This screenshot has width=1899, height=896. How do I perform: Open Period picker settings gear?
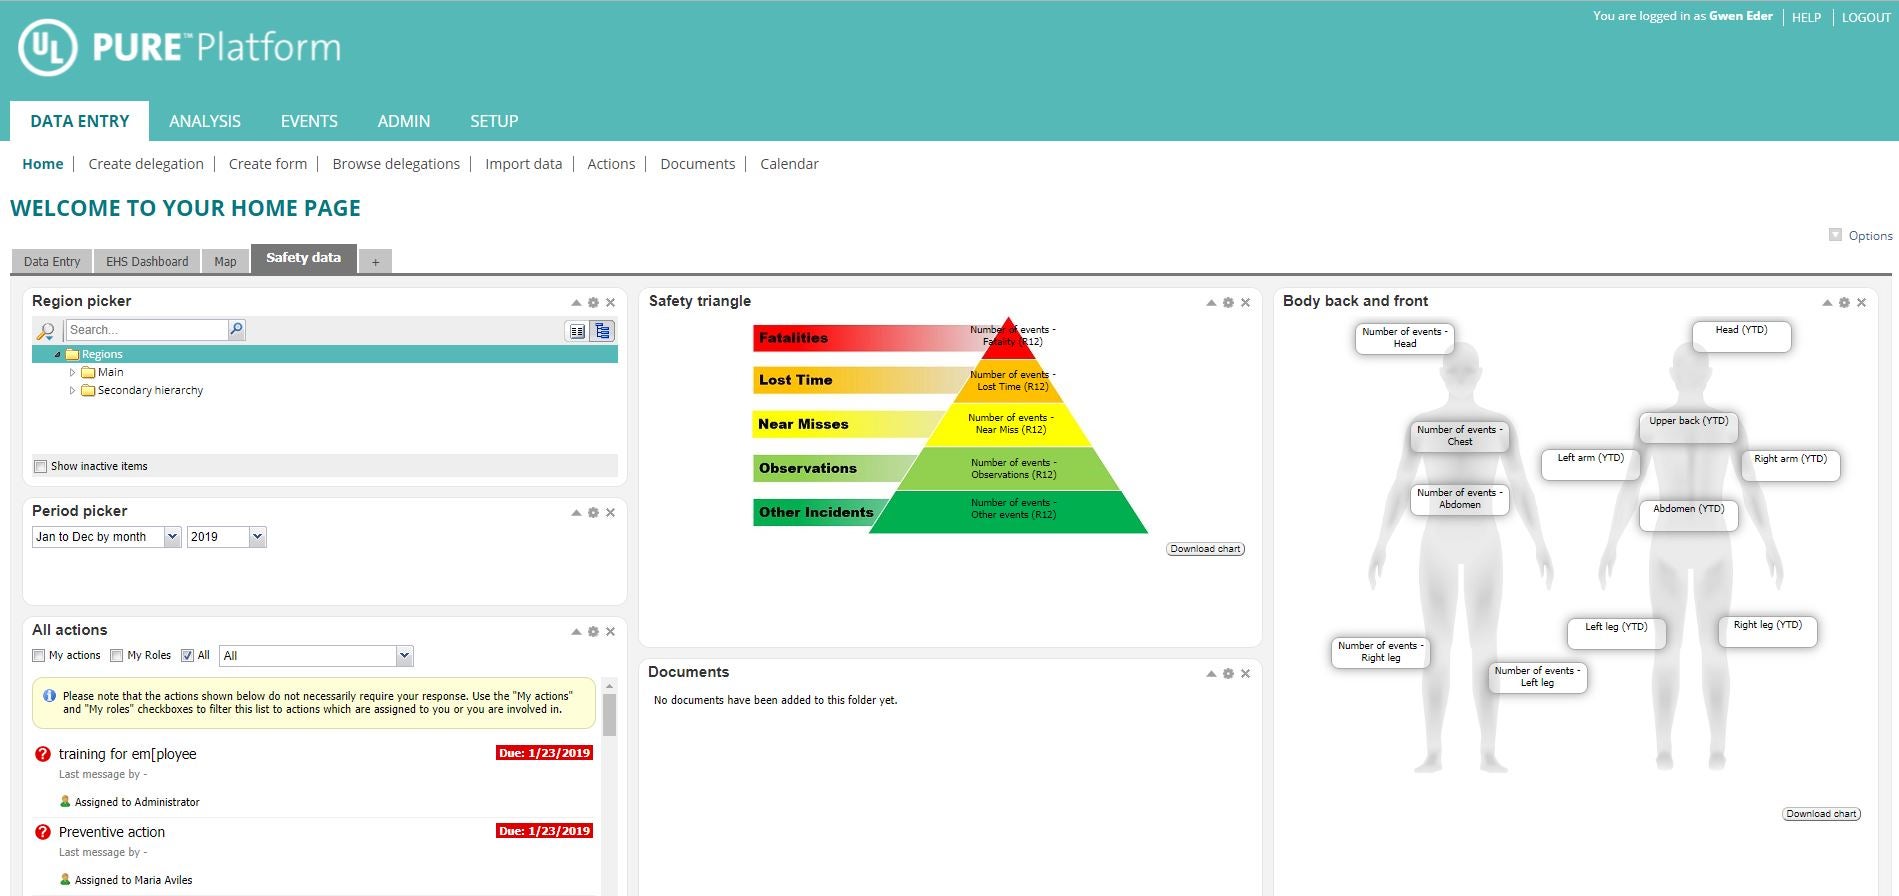tap(593, 513)
